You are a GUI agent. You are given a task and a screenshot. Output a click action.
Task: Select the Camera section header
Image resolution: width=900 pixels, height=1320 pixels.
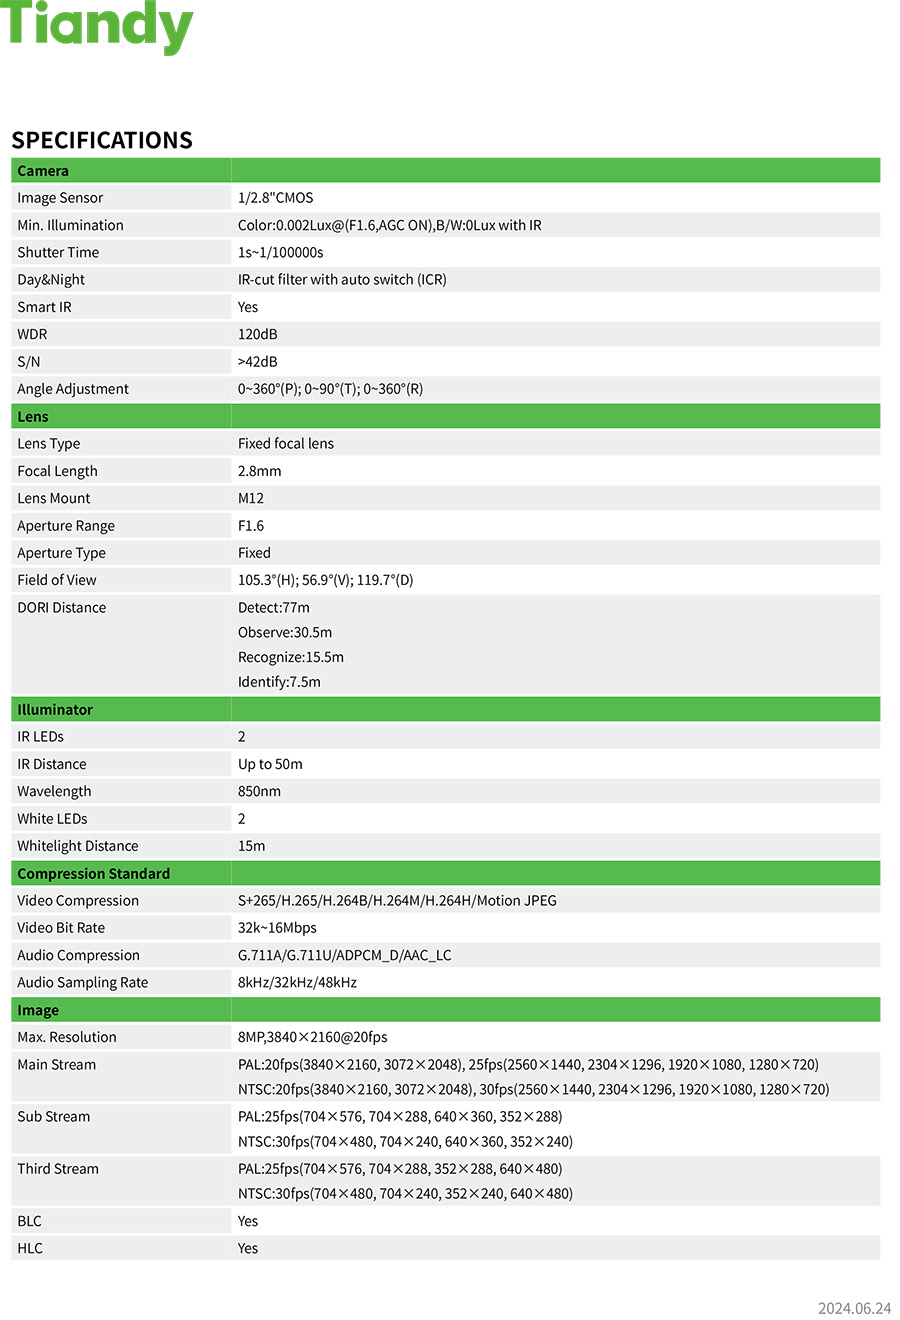tap(43, 171)
